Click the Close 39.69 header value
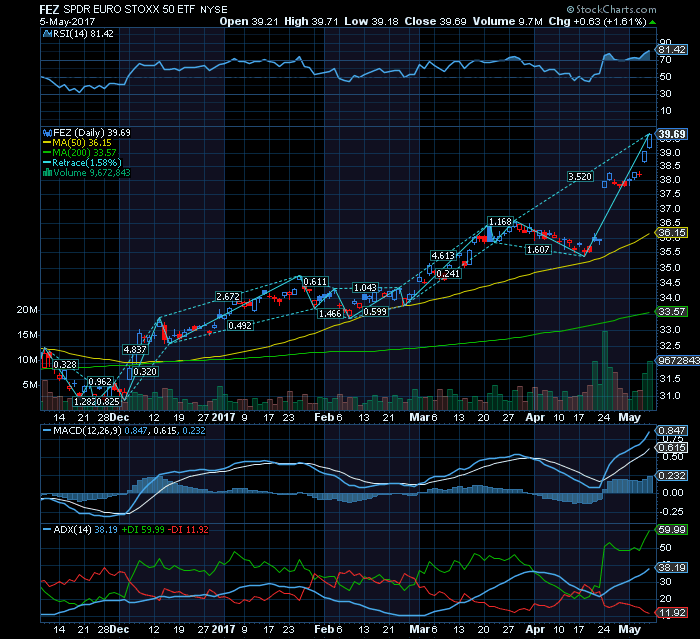This screenshot has width=700, height=639. coord(435,21)
